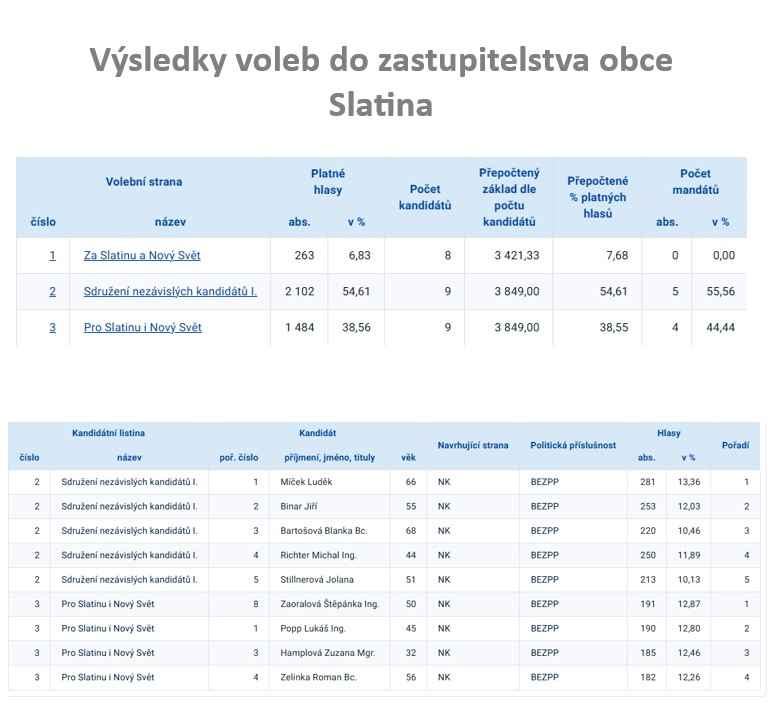The image size is (772, 704).
Task: Select recalculated percent 38,55
Action: click(x=614, y=327)
